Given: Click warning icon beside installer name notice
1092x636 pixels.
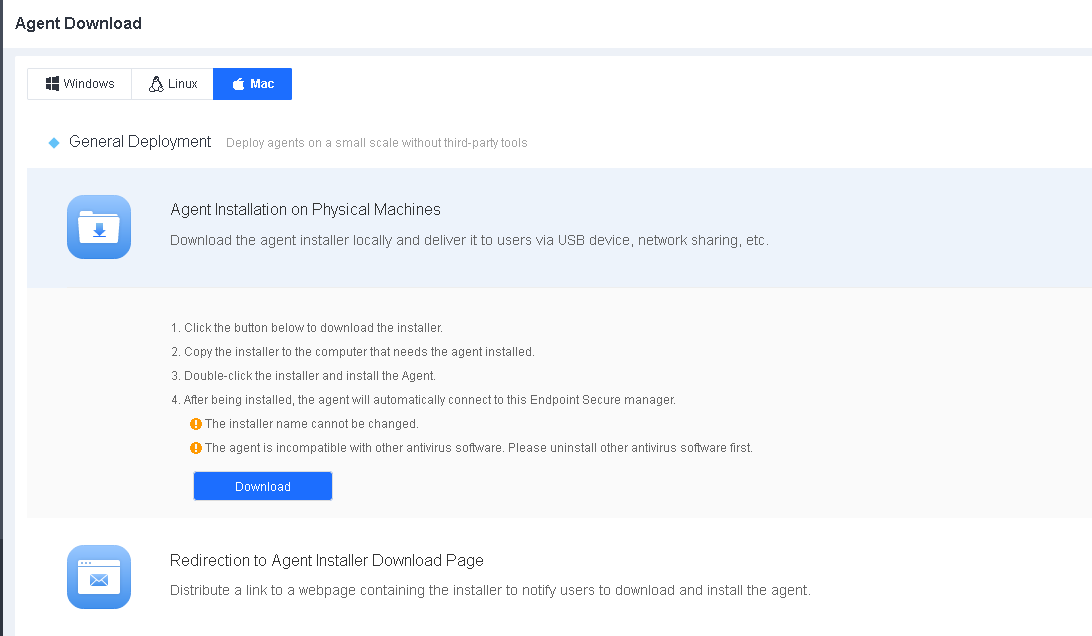Looking at the screenshot, I should point(196,424).
